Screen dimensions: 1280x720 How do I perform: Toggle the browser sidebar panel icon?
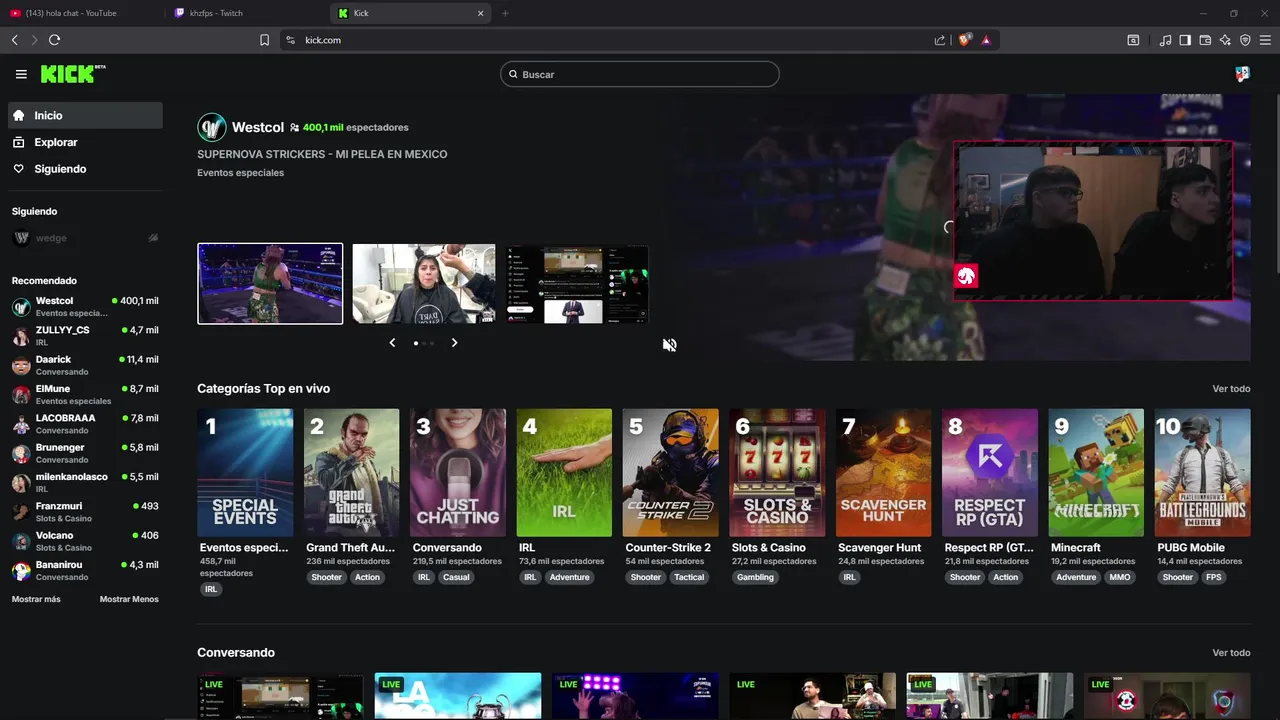coord(1185,40)
